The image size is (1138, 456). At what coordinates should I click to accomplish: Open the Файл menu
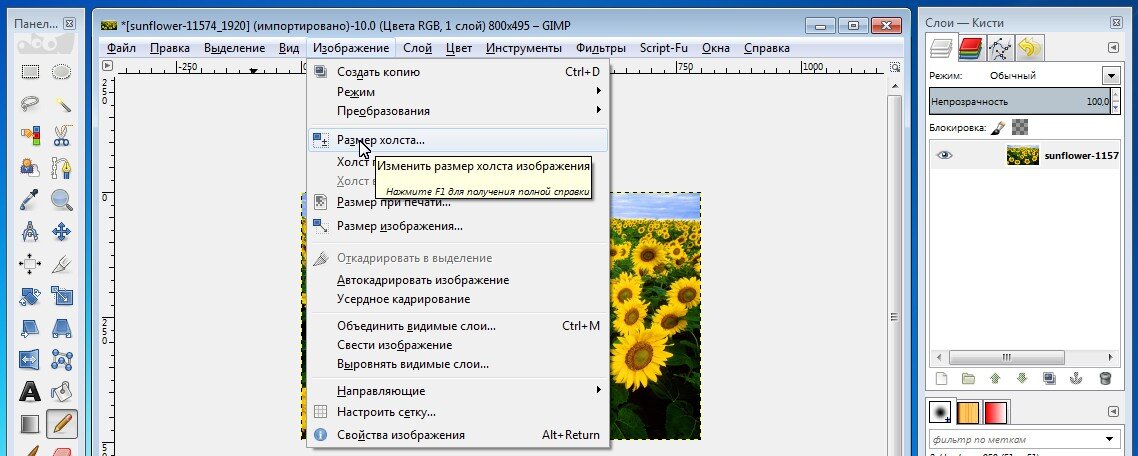[x=121, y=48]
